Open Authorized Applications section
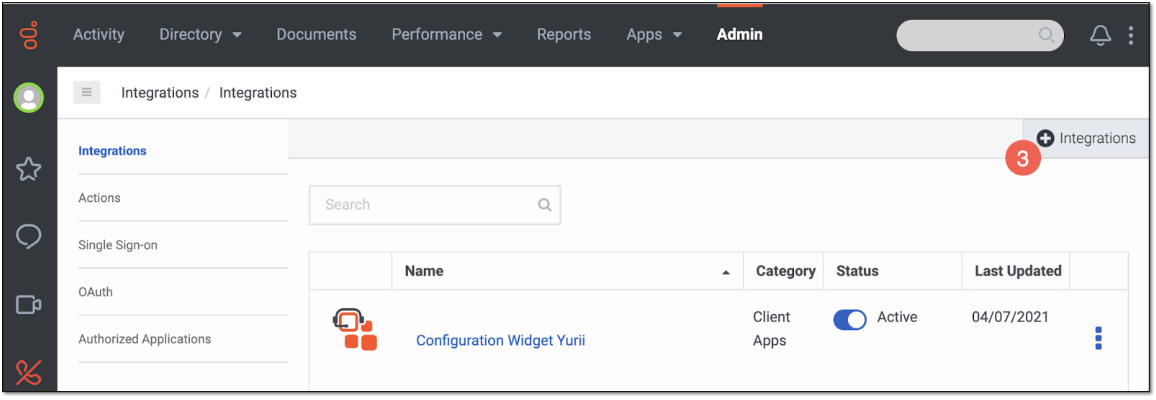This screenshot has height=400, width=1156. pos(144,340)
